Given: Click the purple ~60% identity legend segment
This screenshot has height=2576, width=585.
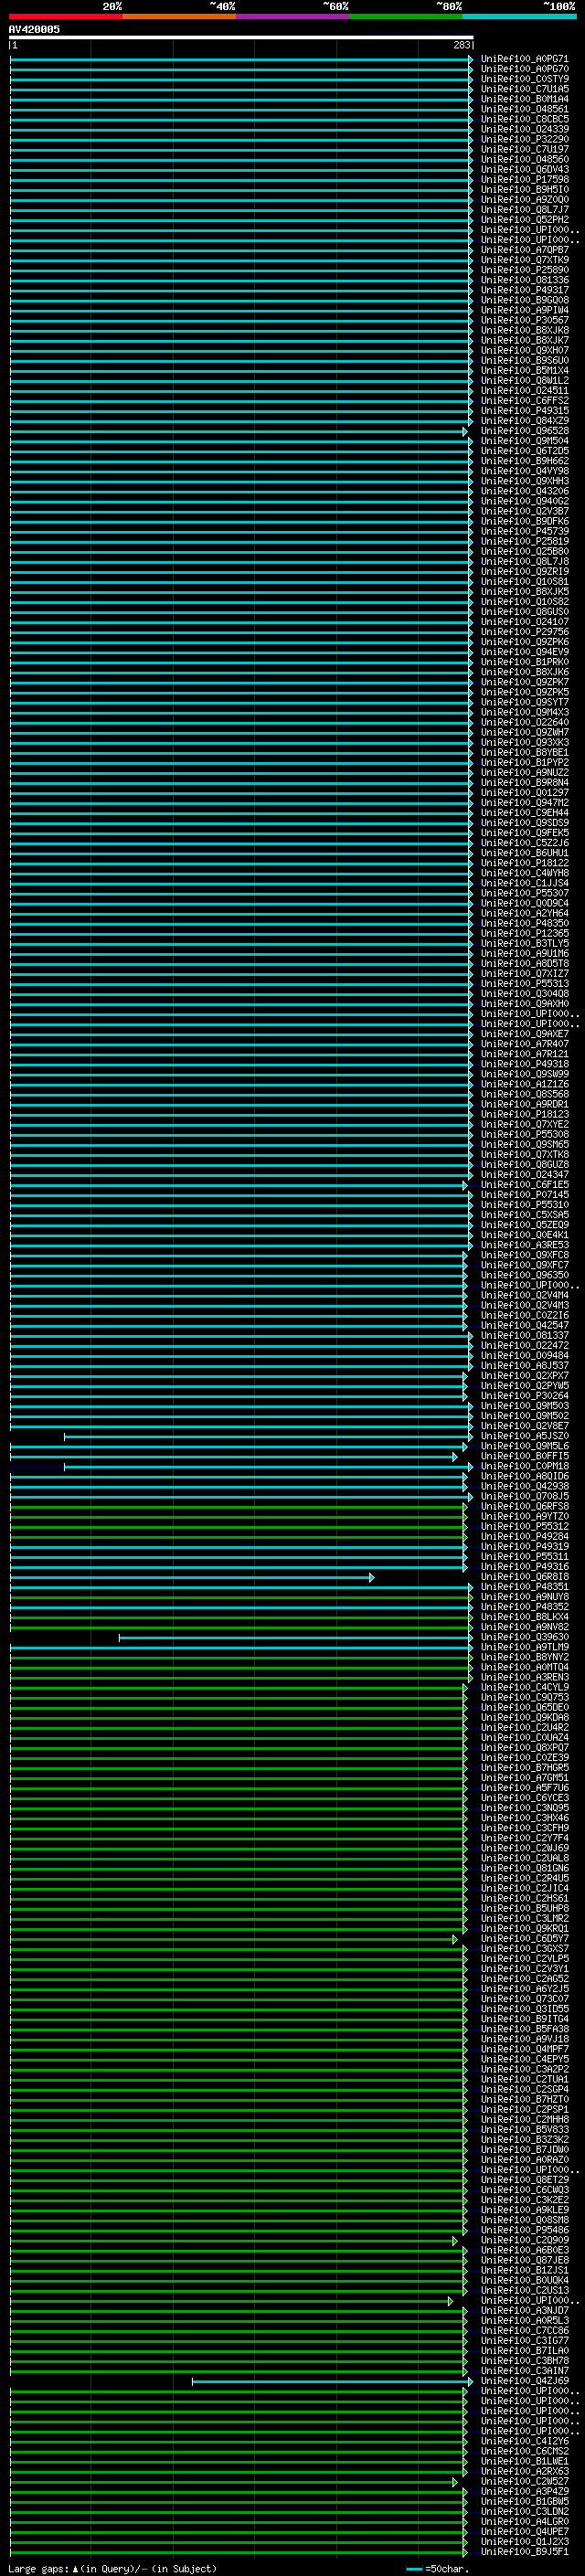Looking at the screenshot, I should click(293, 16).
